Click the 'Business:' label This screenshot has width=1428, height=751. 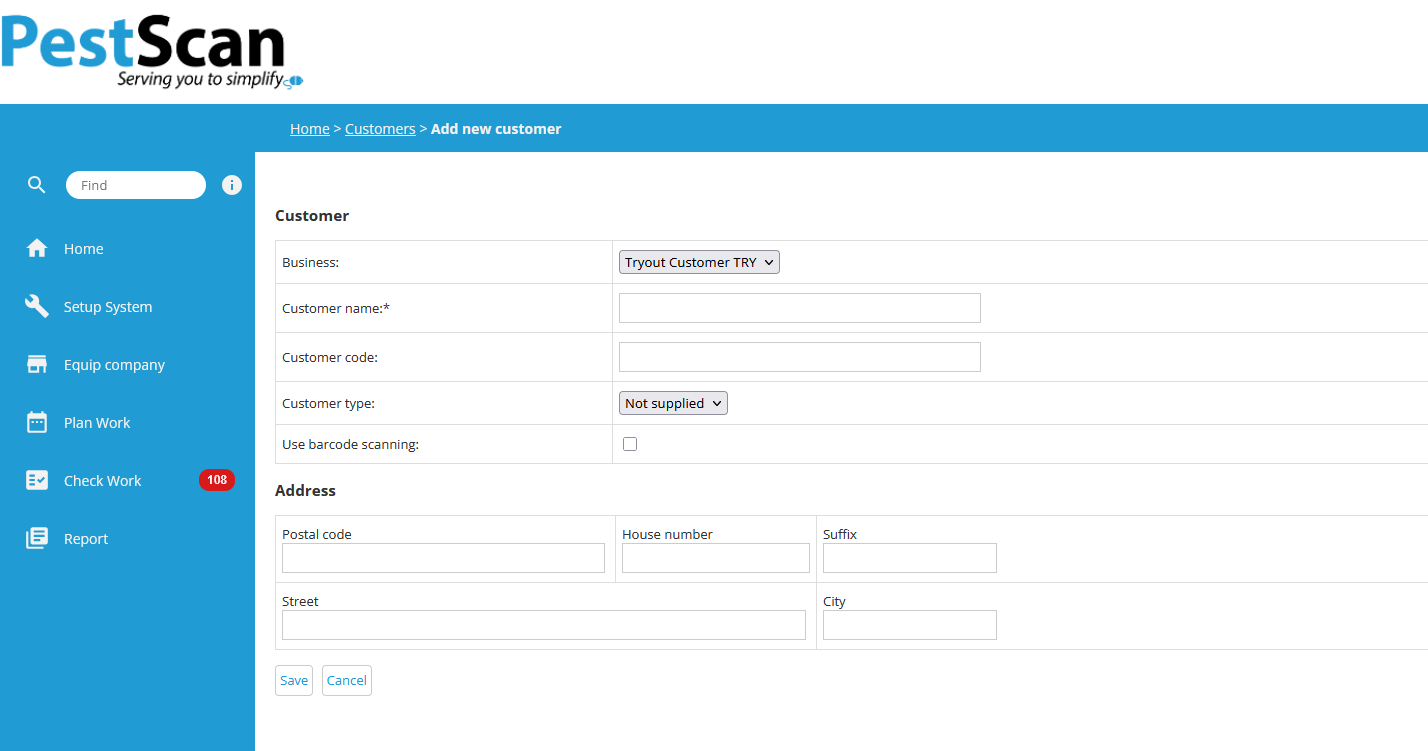(311, 262)
